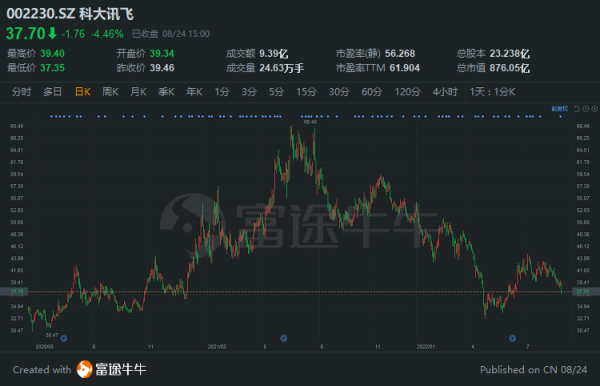Open the 1天 : 1分K period selector

click(492, 92)
